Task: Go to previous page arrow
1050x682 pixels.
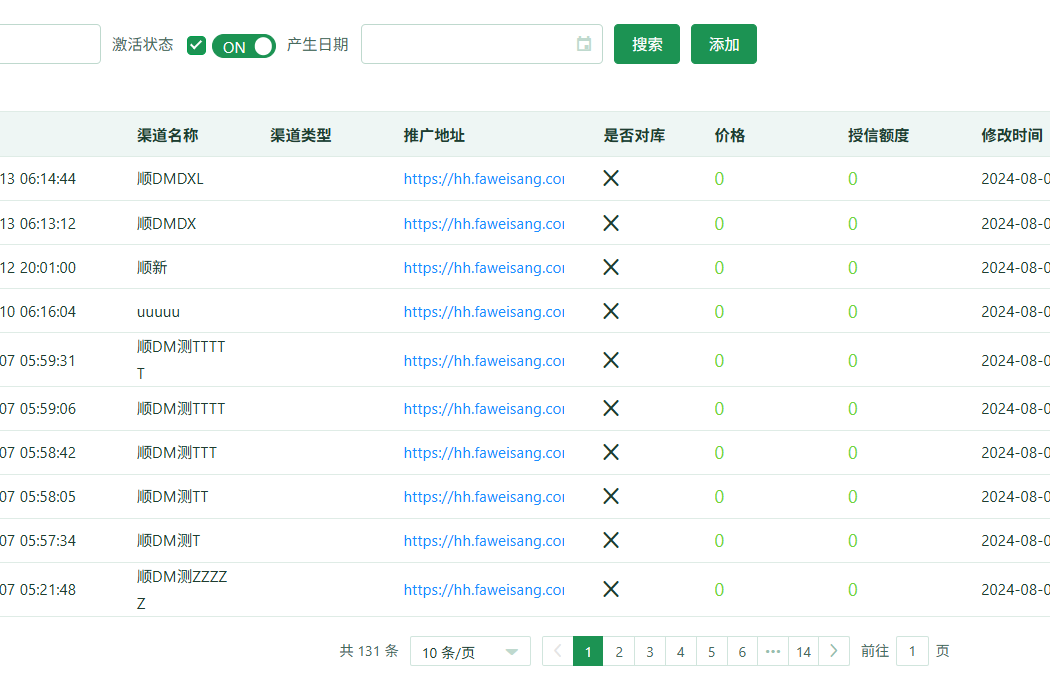Action: 557,651
